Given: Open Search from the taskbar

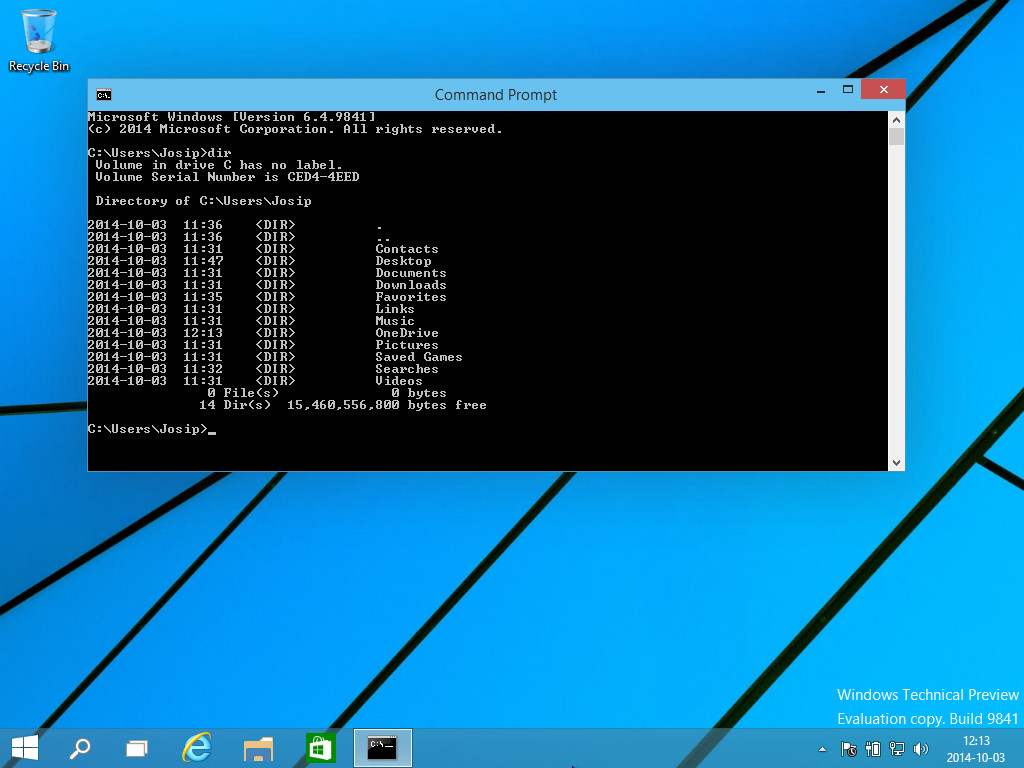Looking at the screenshot, I should 80,747.
